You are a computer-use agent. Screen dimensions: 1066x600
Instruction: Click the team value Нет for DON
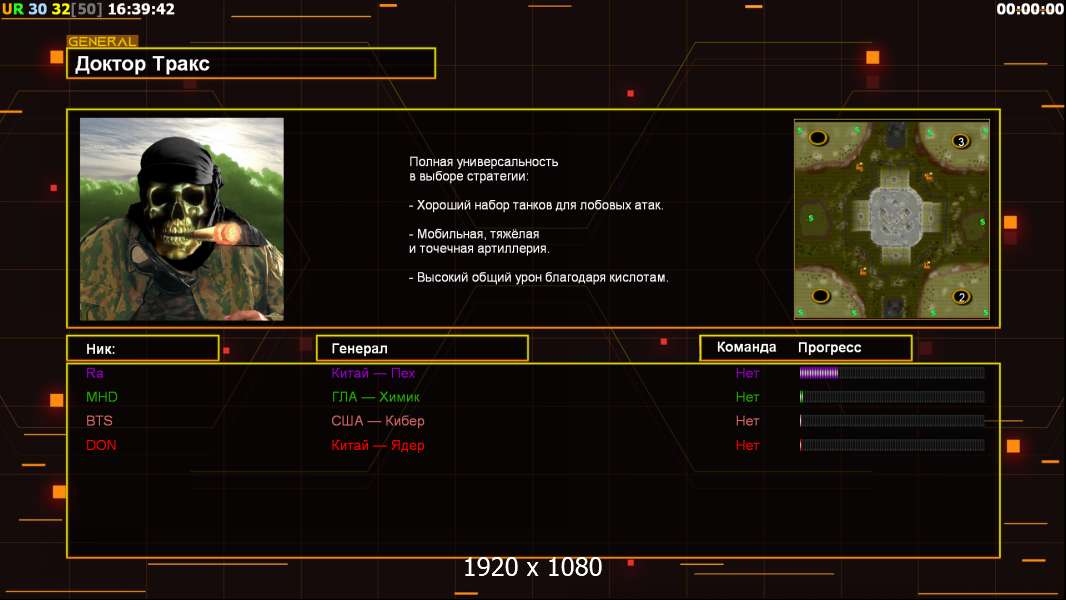(747, 445)
